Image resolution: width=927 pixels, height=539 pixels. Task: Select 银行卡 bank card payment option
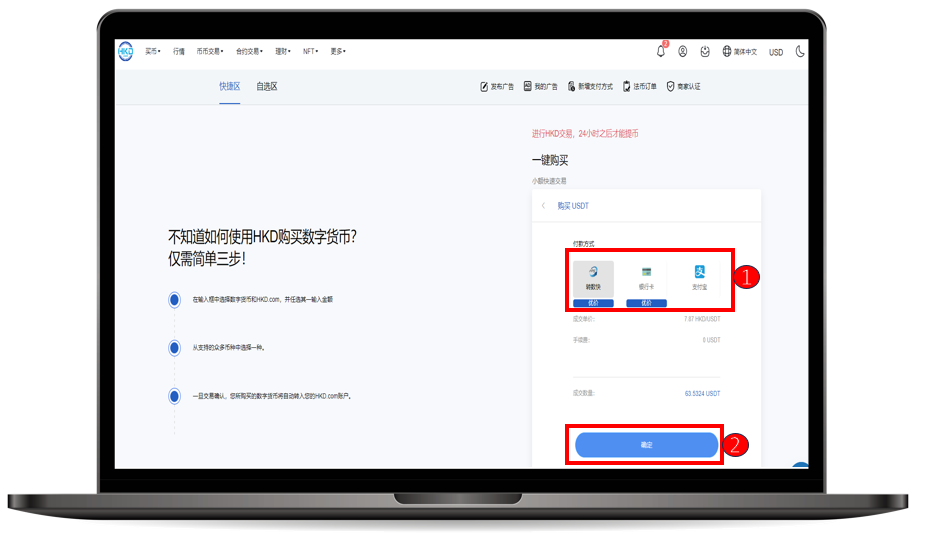point(646,277)
